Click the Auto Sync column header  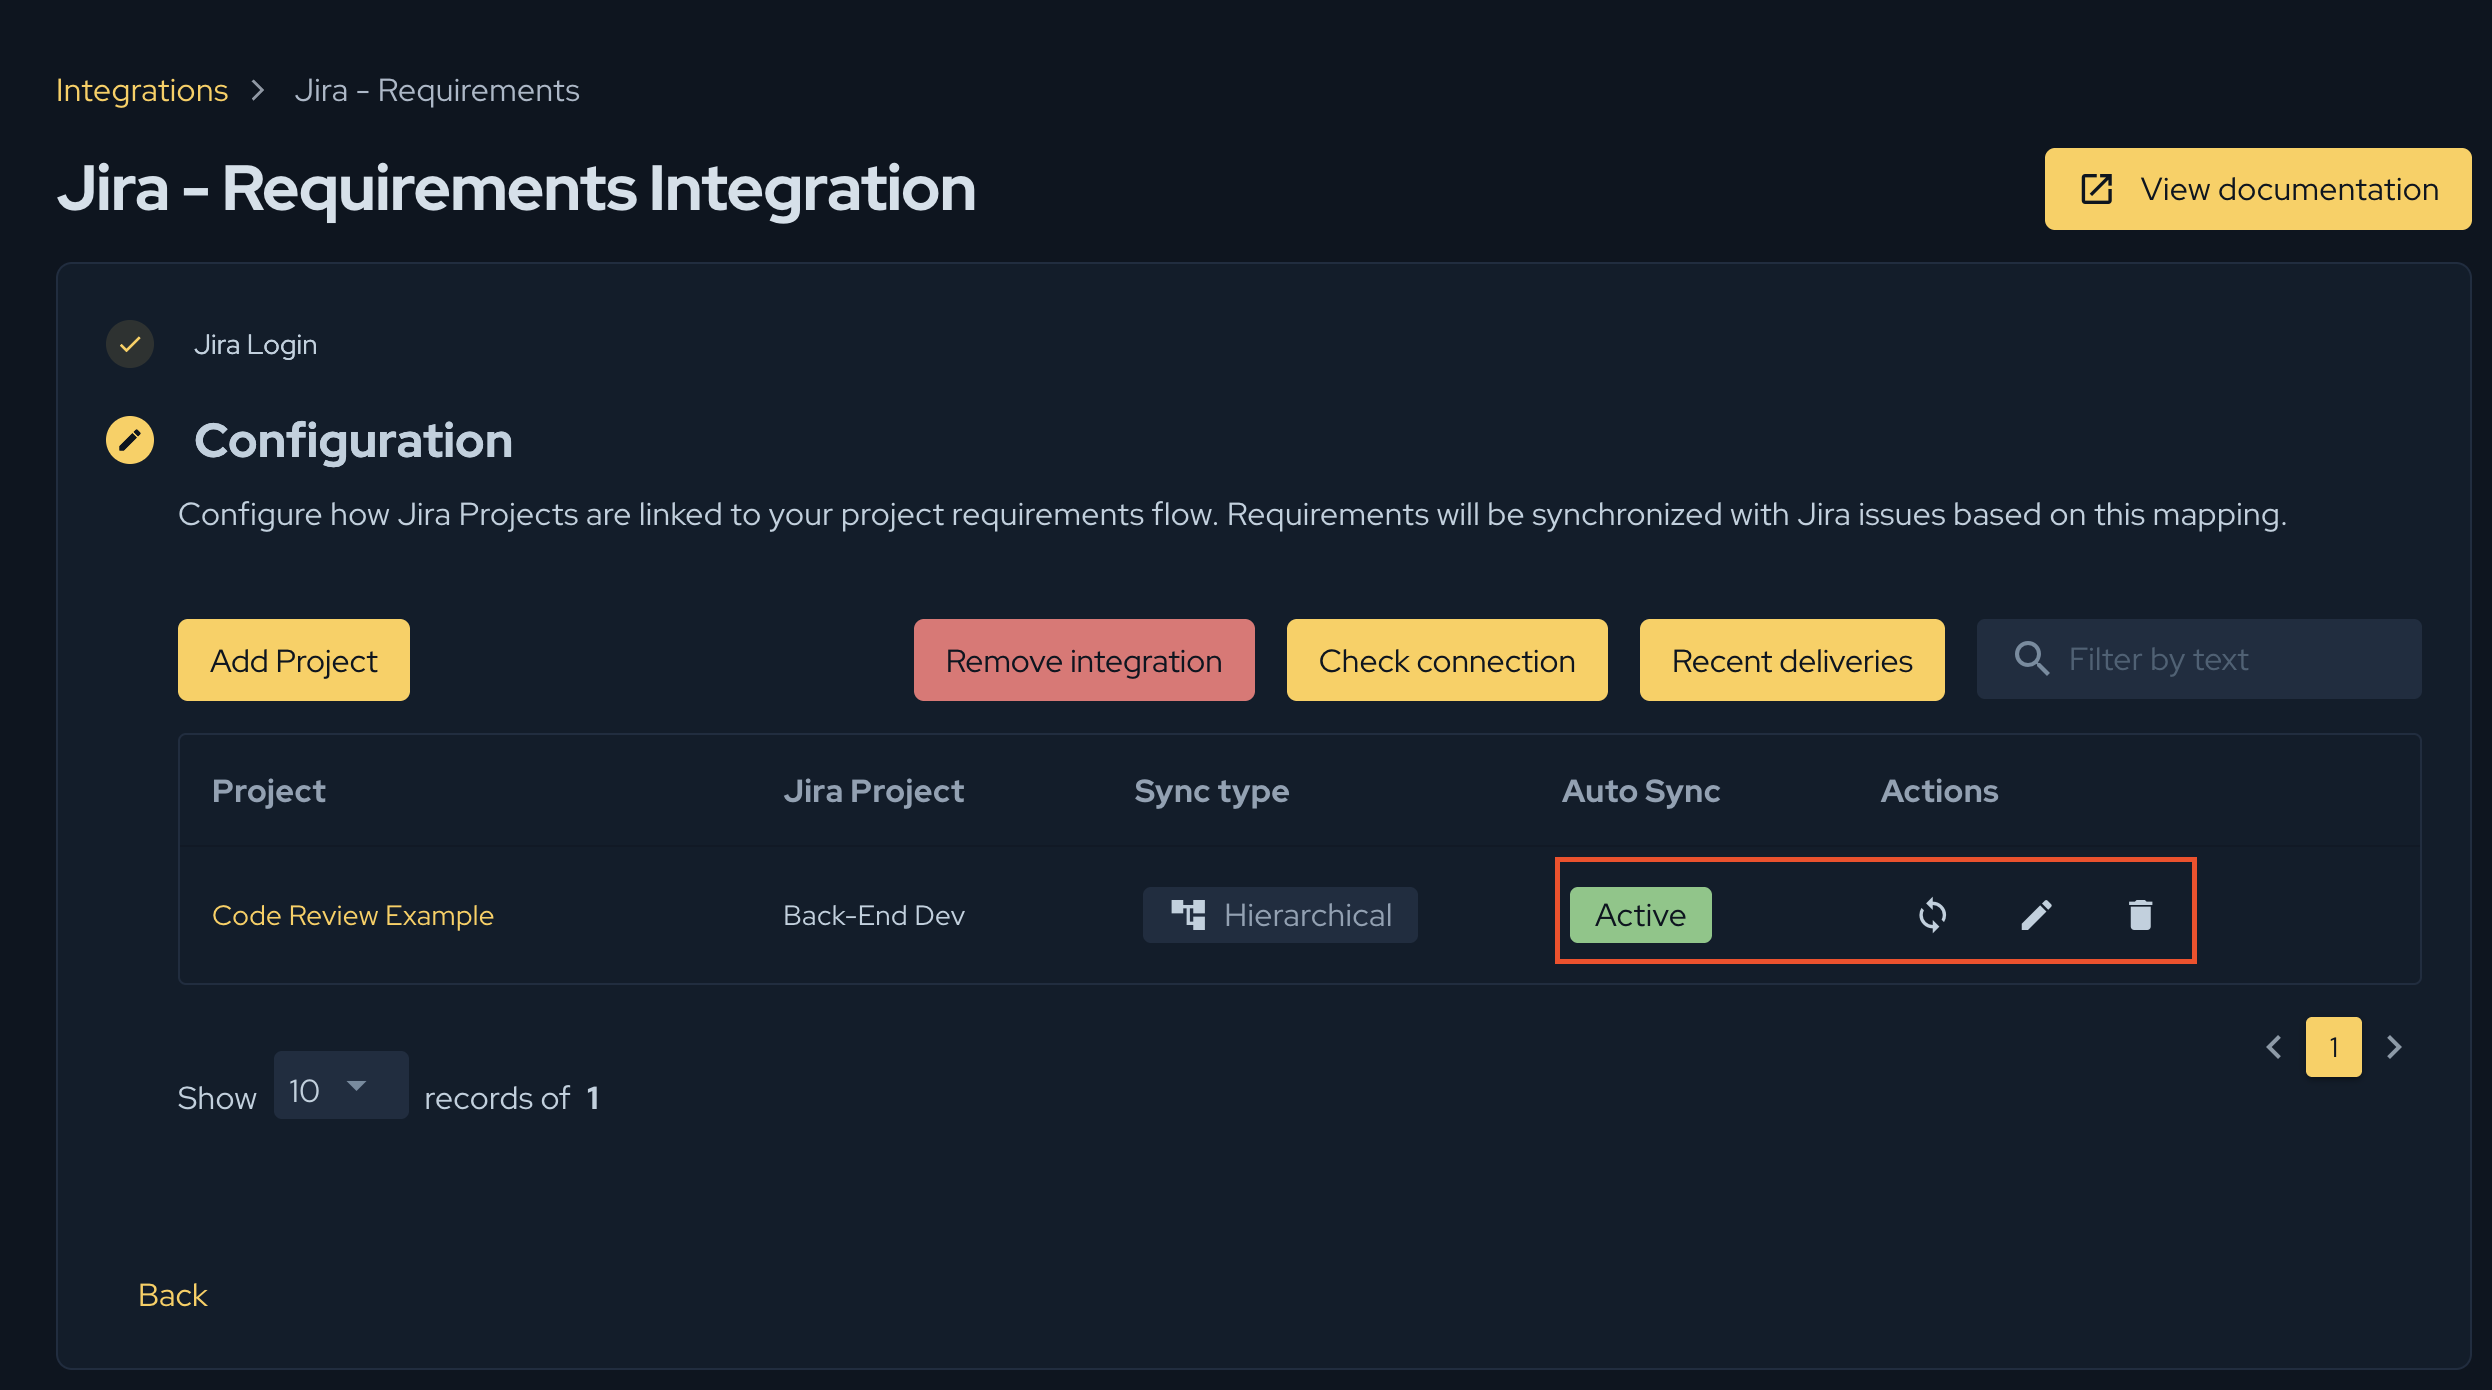pos(1641,791)
